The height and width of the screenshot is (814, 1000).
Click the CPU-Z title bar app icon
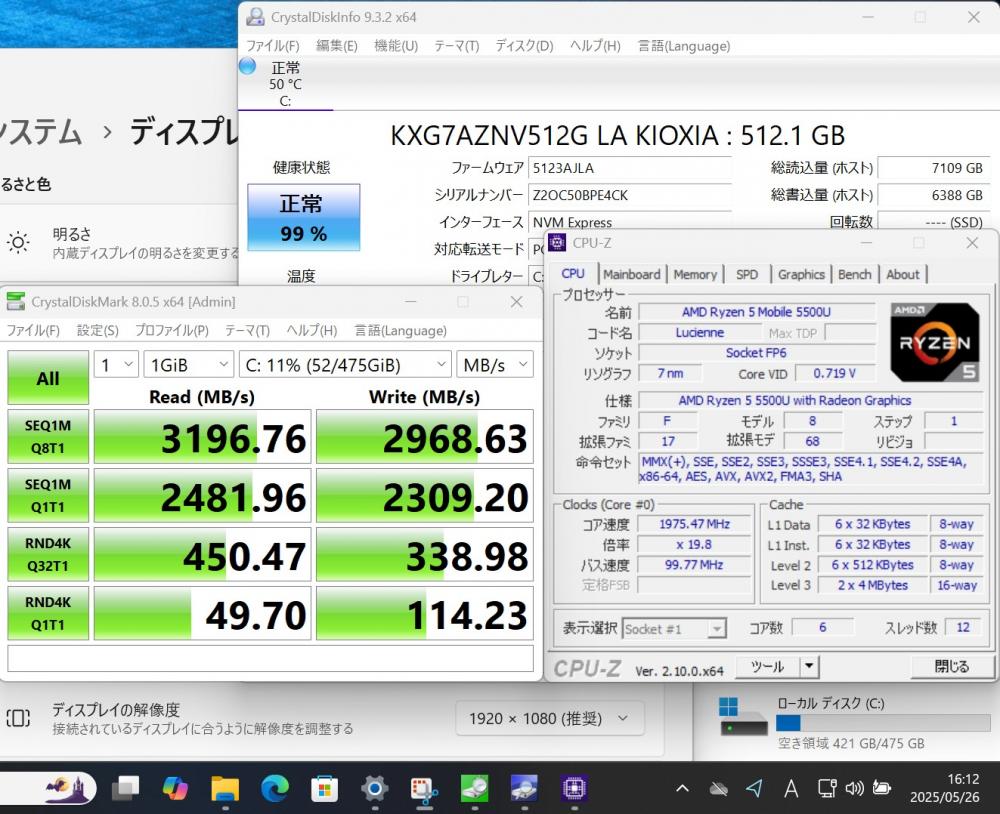(557, 242)
